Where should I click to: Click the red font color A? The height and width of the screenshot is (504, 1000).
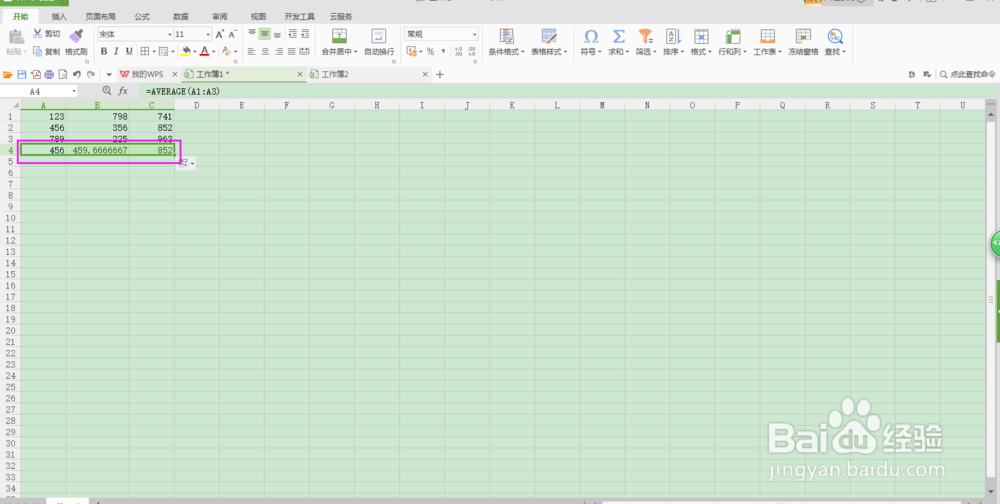coord(205,51)
